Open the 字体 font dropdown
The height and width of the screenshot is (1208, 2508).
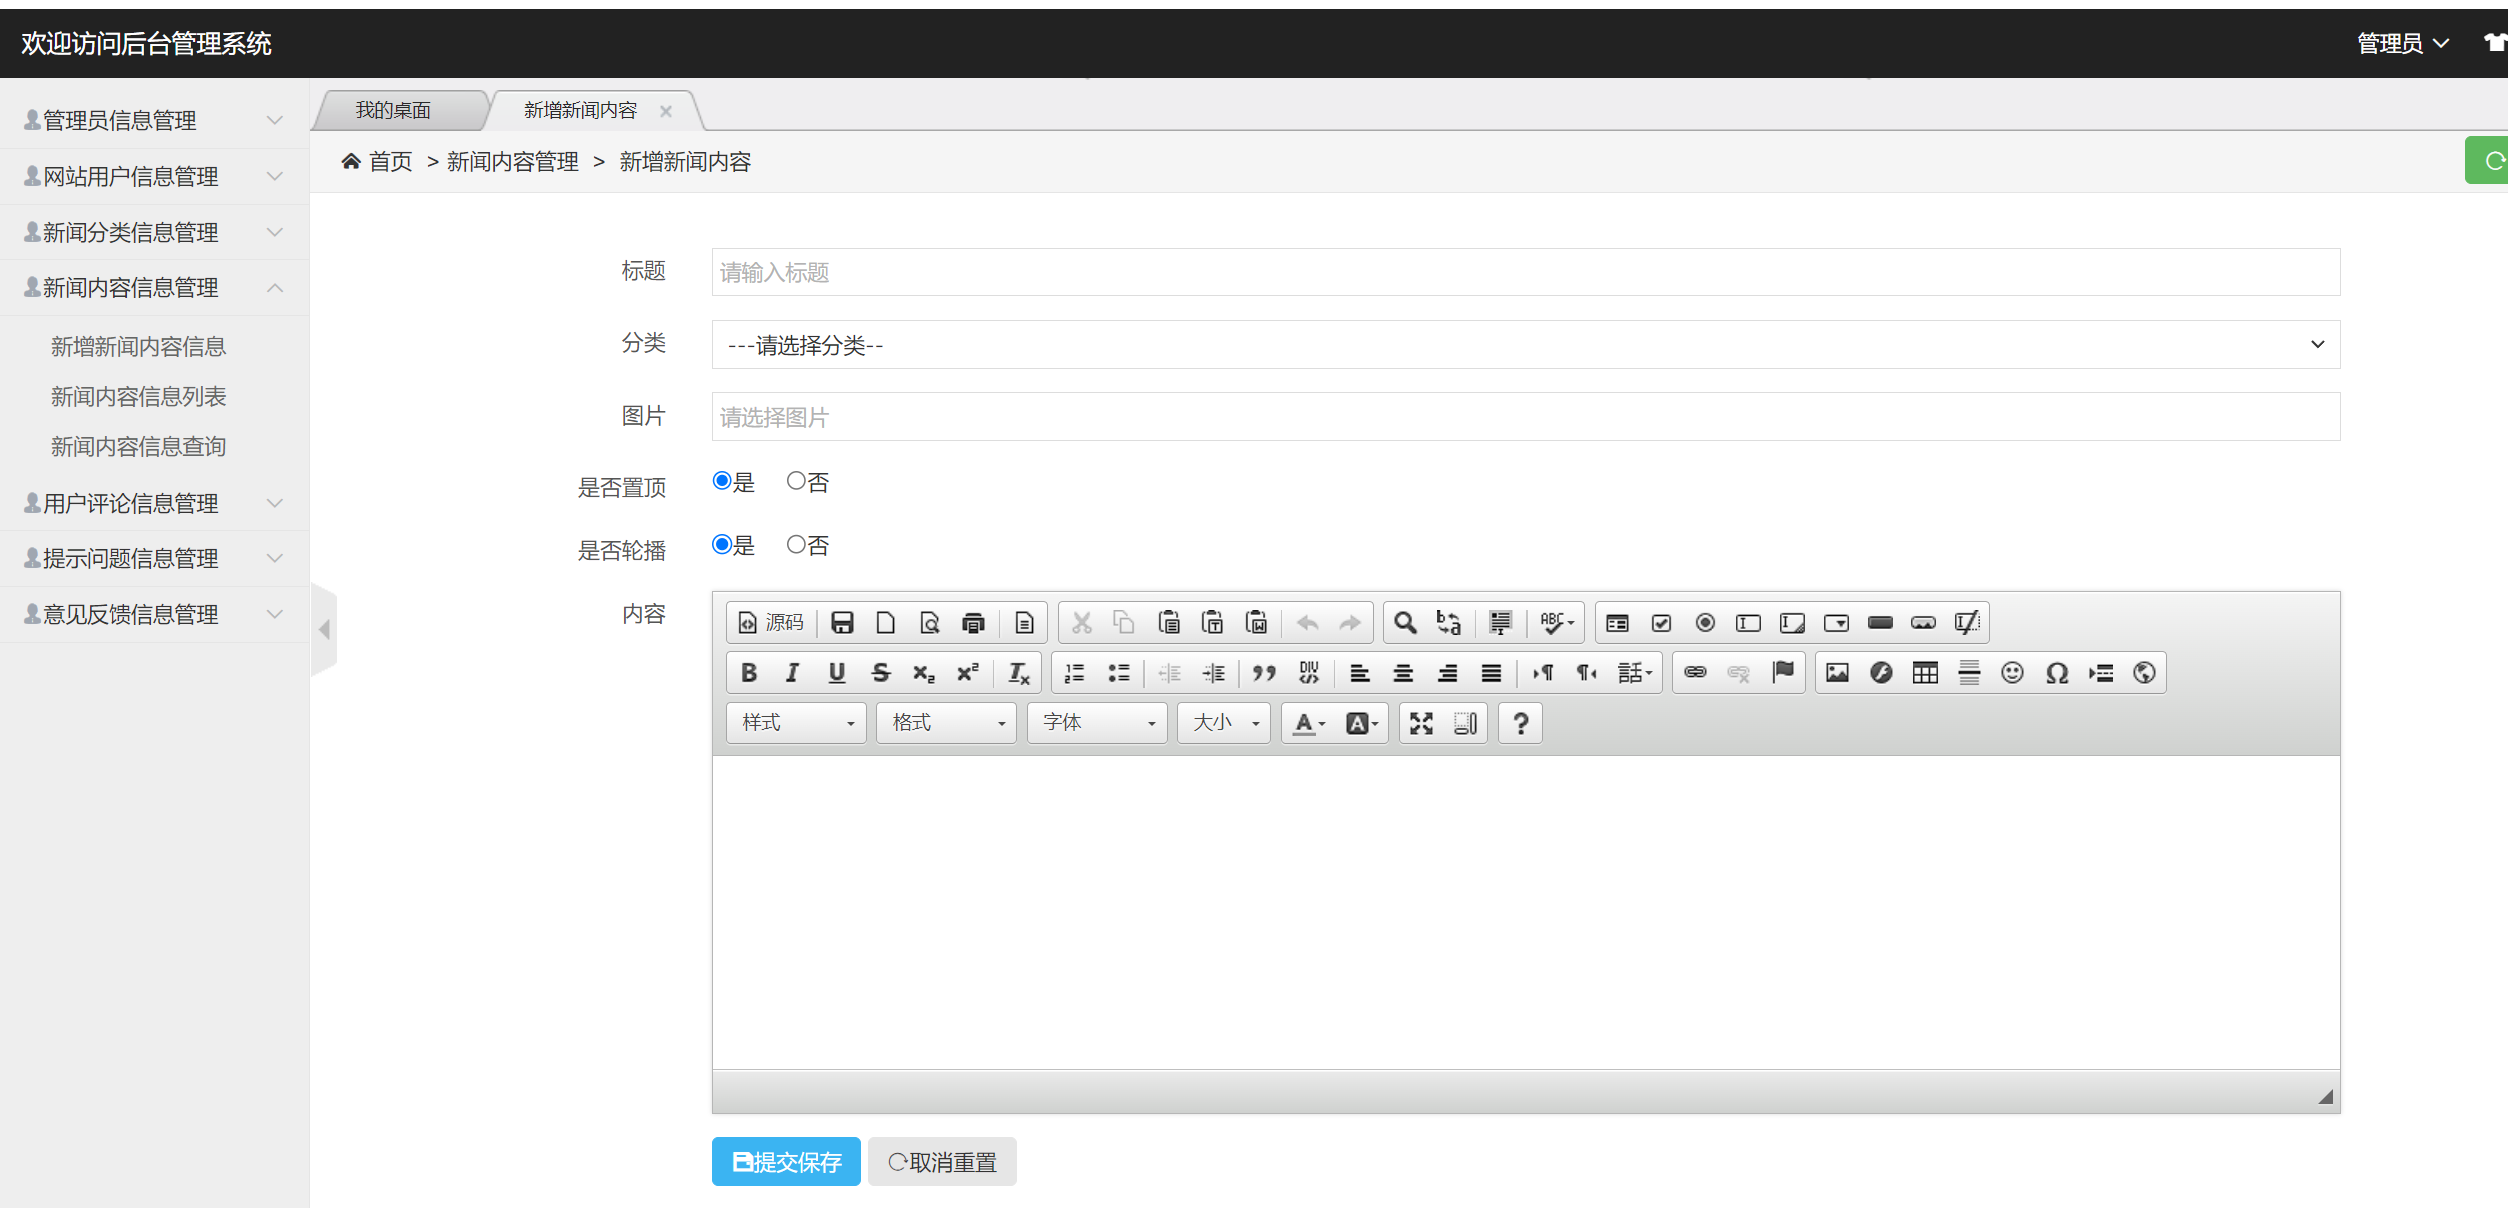1098,723
